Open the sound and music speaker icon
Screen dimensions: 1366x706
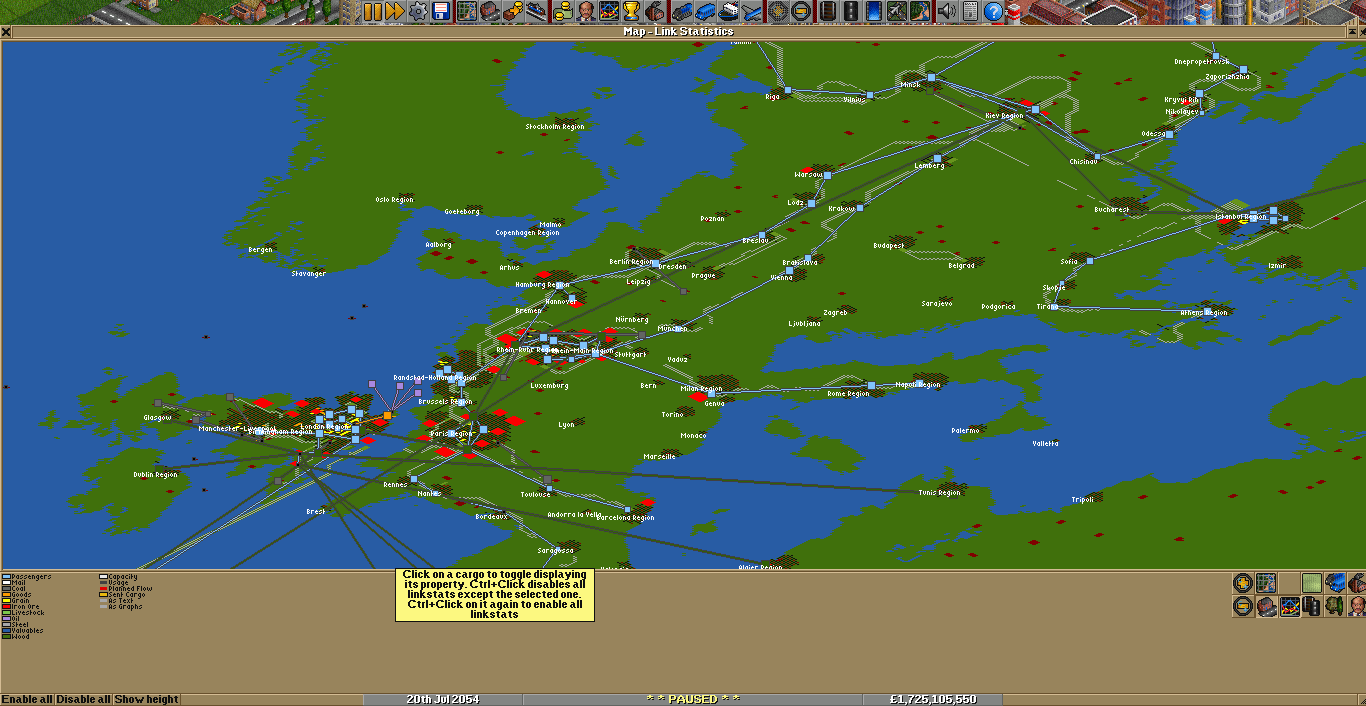tap(945, 11)
